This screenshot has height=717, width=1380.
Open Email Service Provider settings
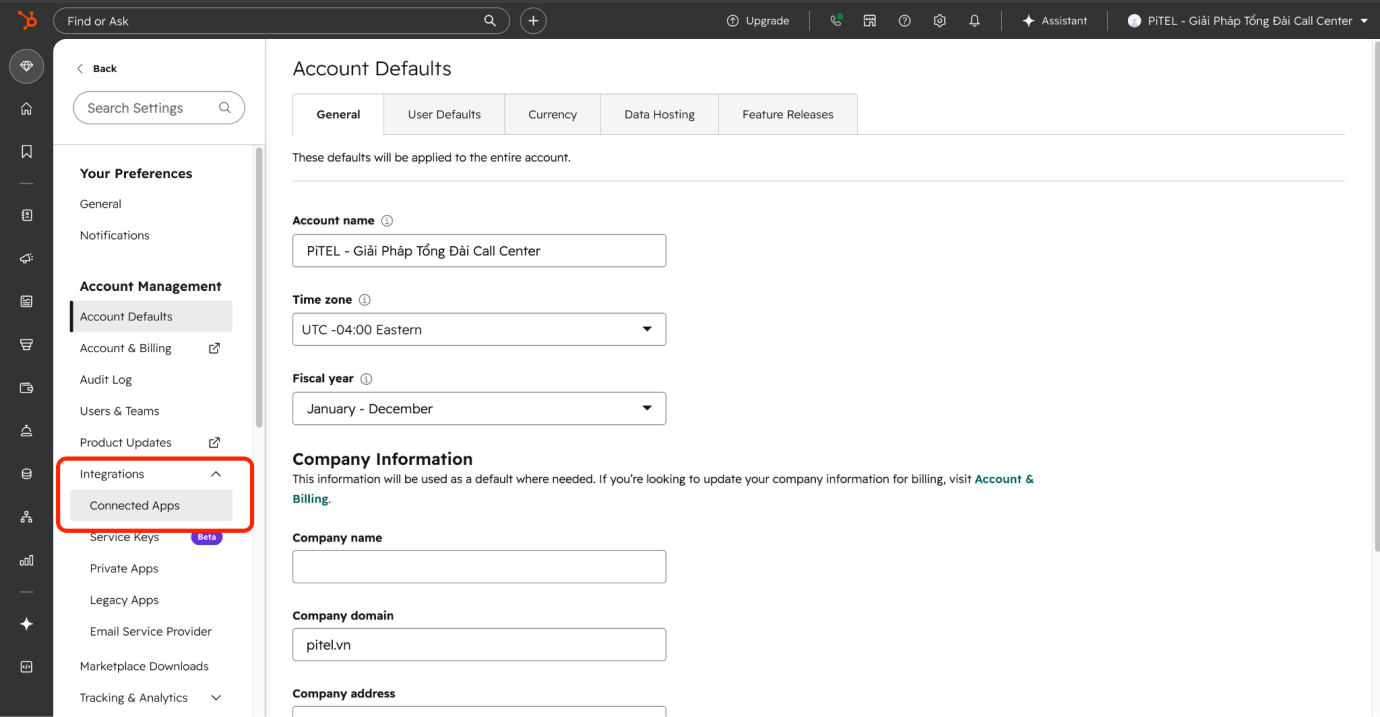[x=151, y=631]
